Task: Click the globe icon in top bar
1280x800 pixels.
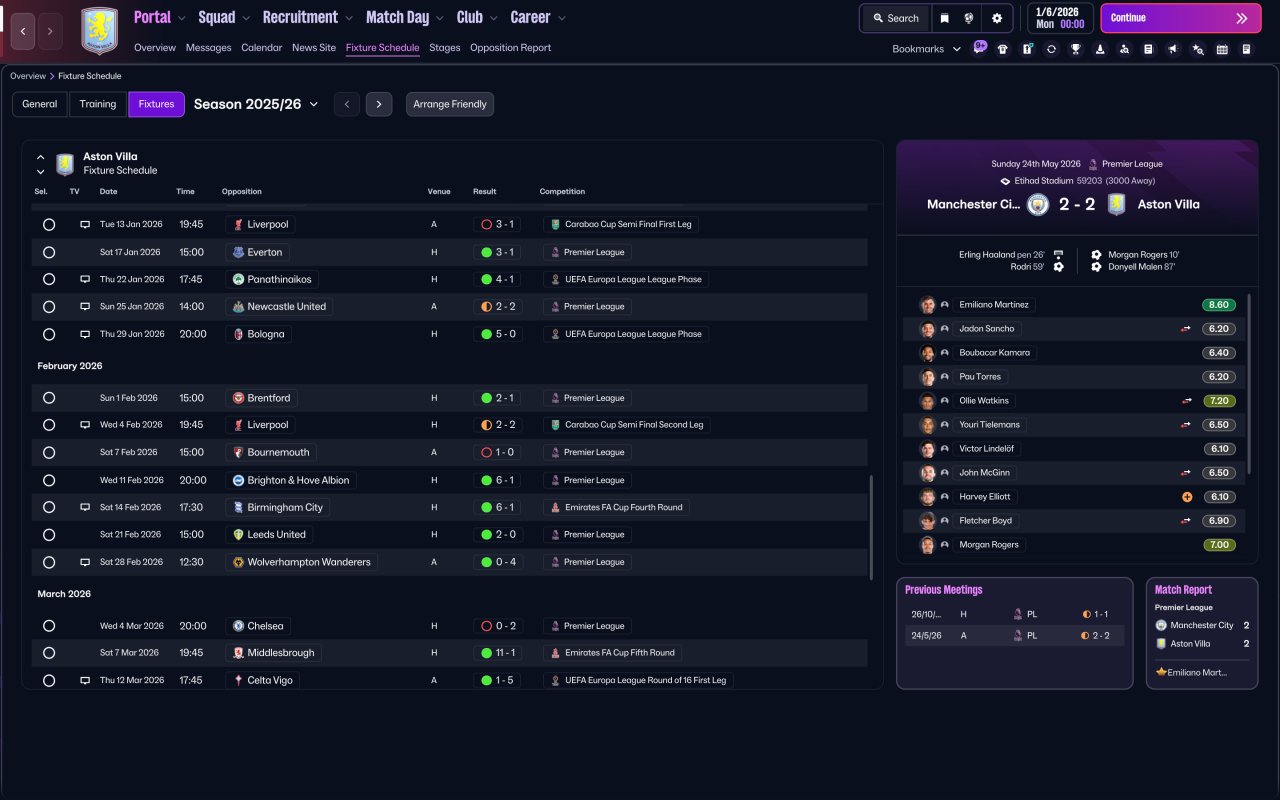Action: (969, 18)
